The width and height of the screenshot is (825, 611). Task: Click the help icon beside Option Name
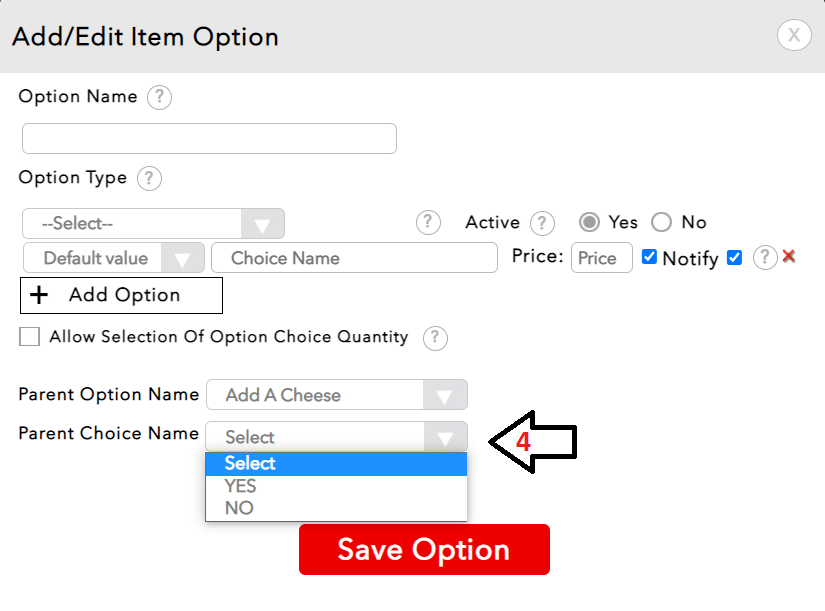(159, 98)
